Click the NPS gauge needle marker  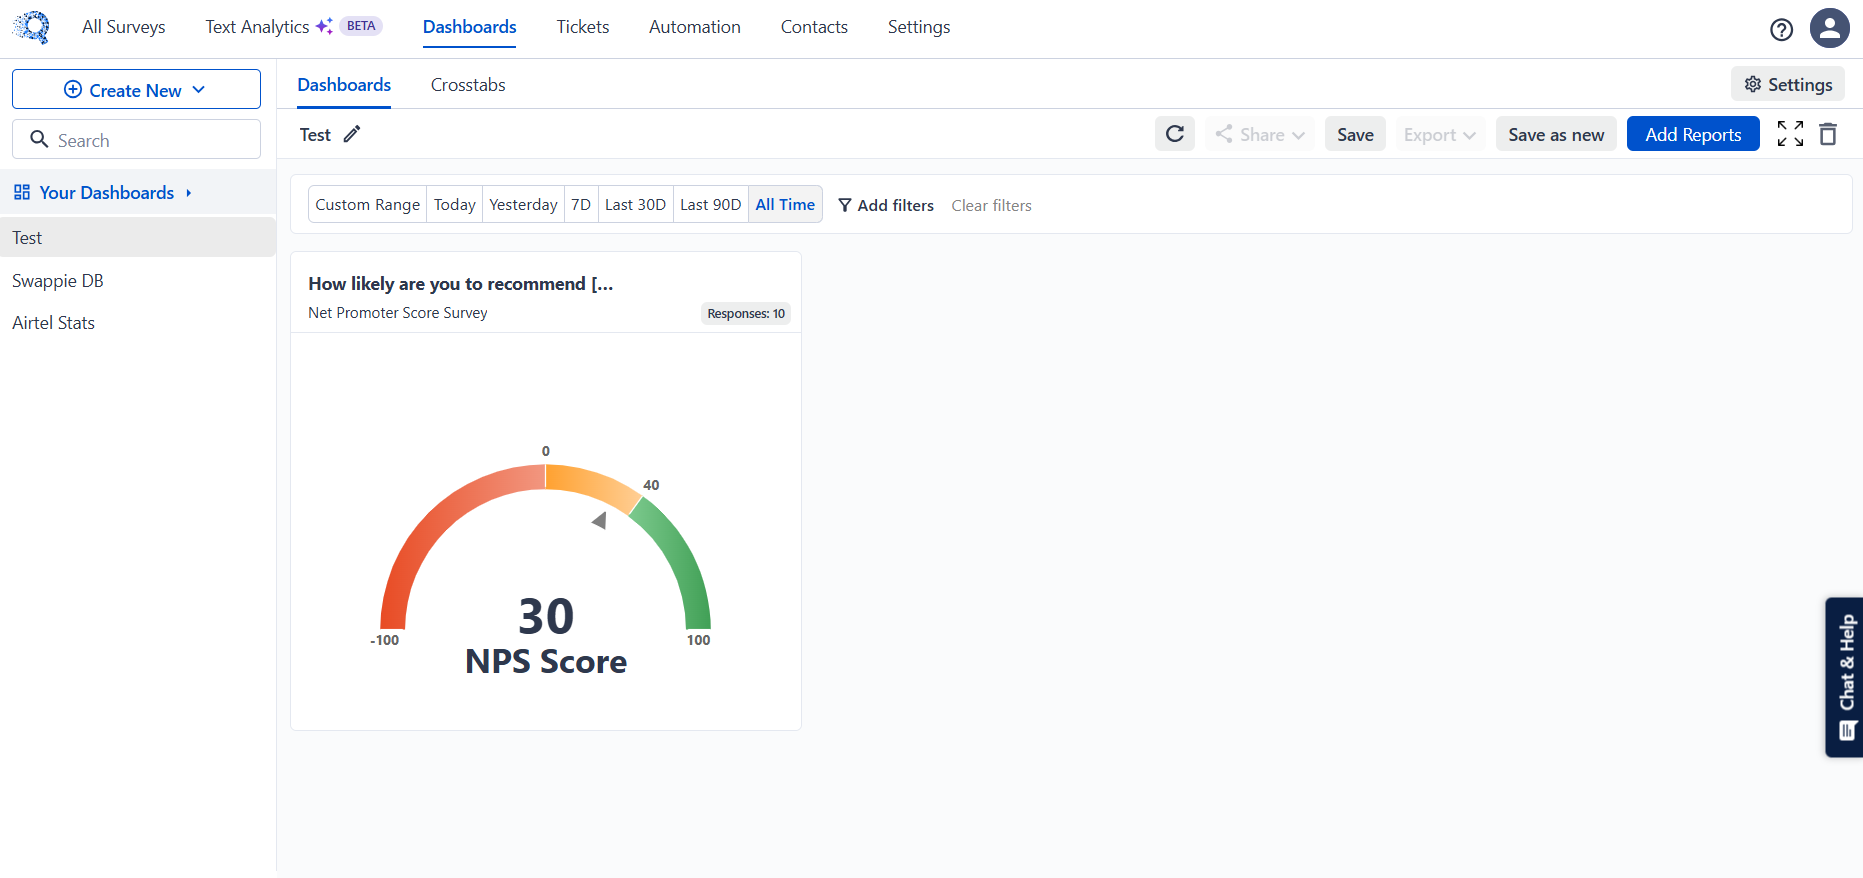click(599, 520)
